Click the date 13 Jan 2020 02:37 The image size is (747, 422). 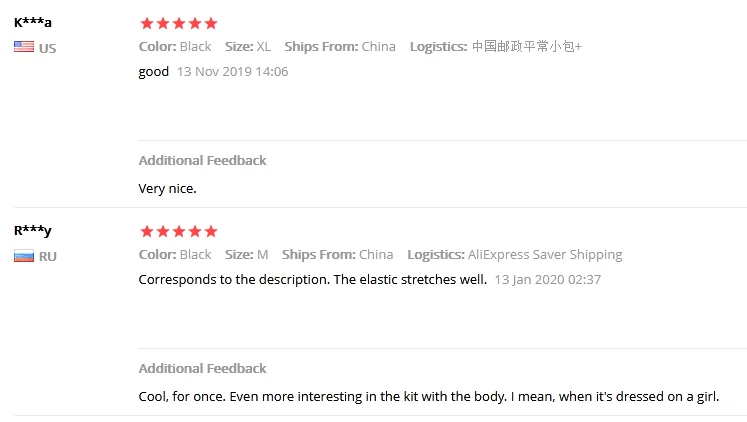tap(547, 280)
